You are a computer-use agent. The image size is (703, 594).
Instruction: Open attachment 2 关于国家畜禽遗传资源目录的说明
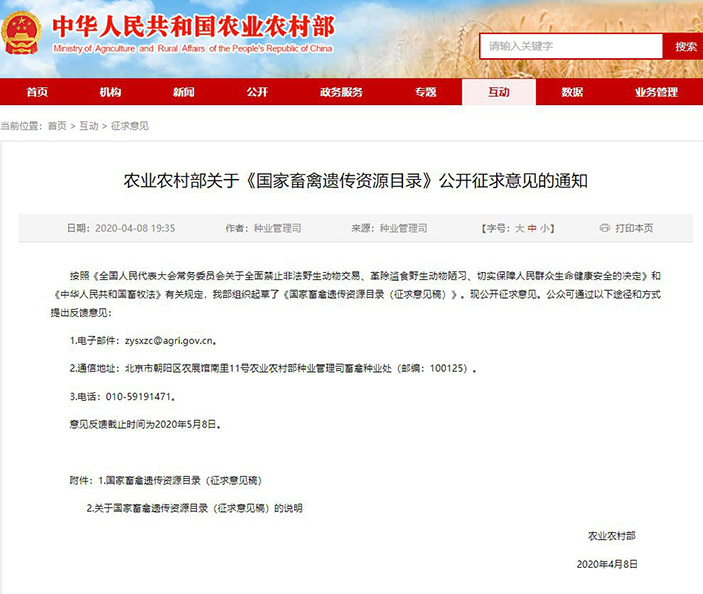(x=195, y=508)
